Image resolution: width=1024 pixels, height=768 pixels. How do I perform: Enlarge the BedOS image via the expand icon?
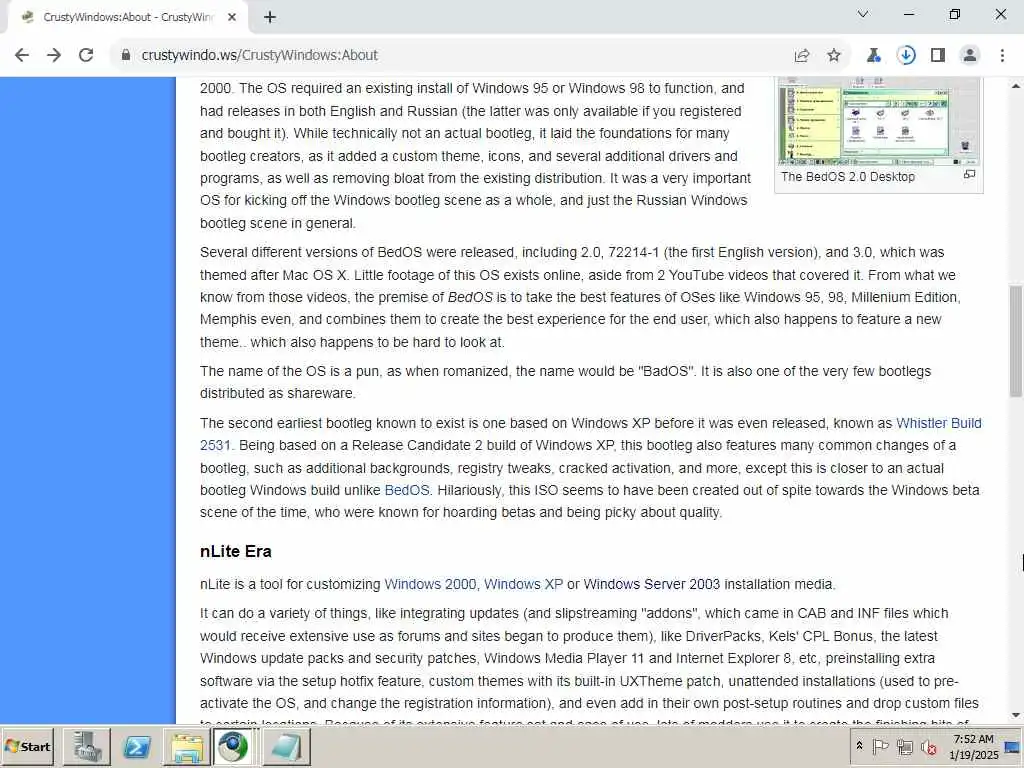pyautogui.click(x=970, y=174)
